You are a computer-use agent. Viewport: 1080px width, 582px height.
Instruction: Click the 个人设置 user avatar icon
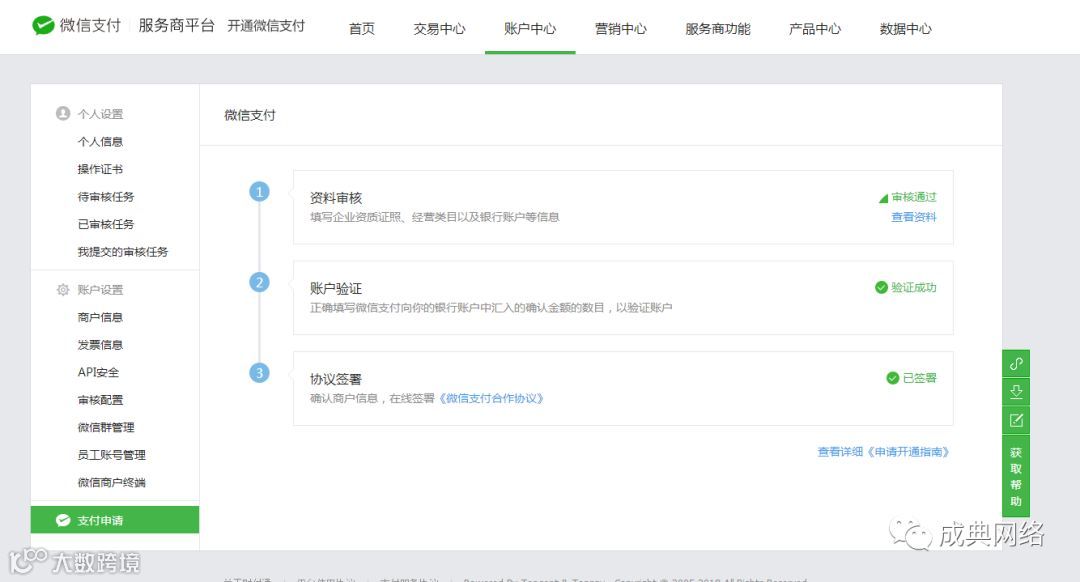tap(63, 113)
